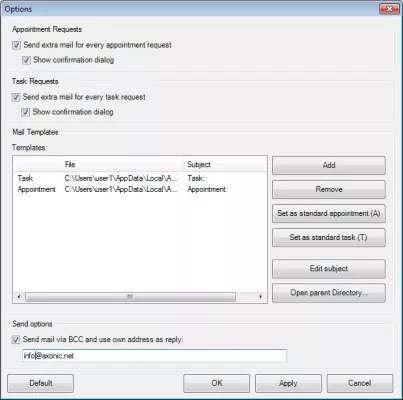Uncheck Send extra mail for every task request
Viewport: 403px width, 400px height.
click(x=16, y=97)
